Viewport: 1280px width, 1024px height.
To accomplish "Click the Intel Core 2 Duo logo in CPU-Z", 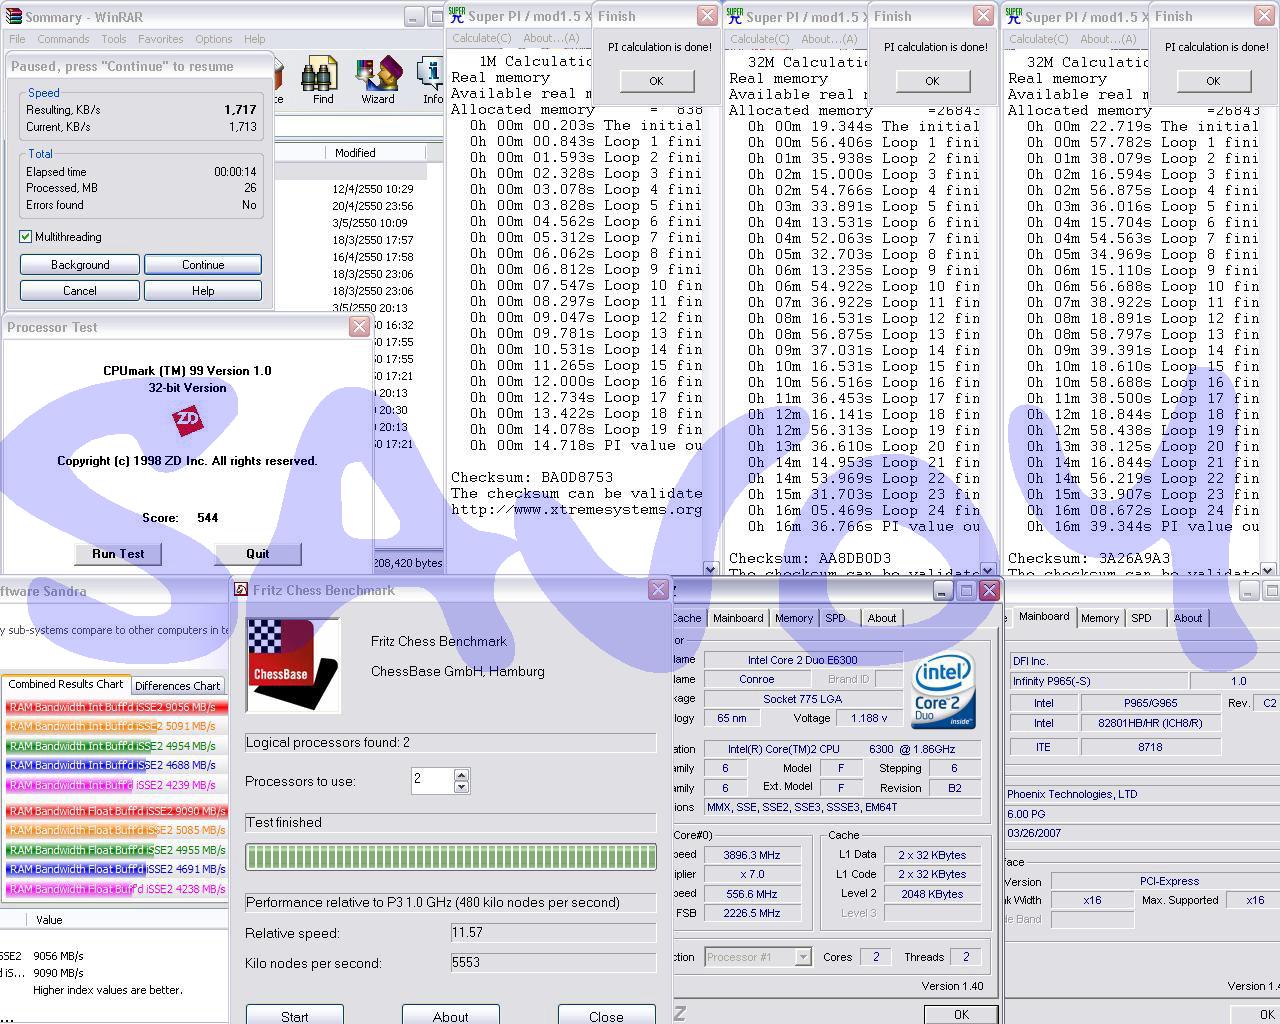I will click(x=943, y=692).
